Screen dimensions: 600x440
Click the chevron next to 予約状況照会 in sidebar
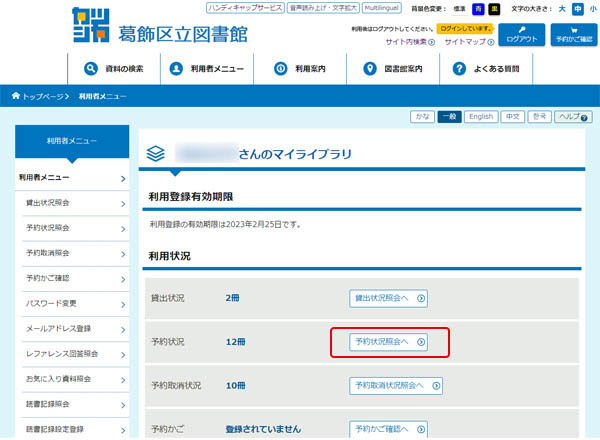point(123,229)
